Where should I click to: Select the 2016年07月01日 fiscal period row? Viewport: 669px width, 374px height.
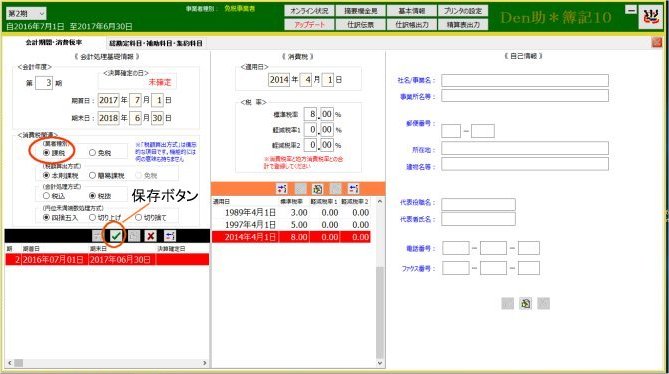click(x=107, y=260)
